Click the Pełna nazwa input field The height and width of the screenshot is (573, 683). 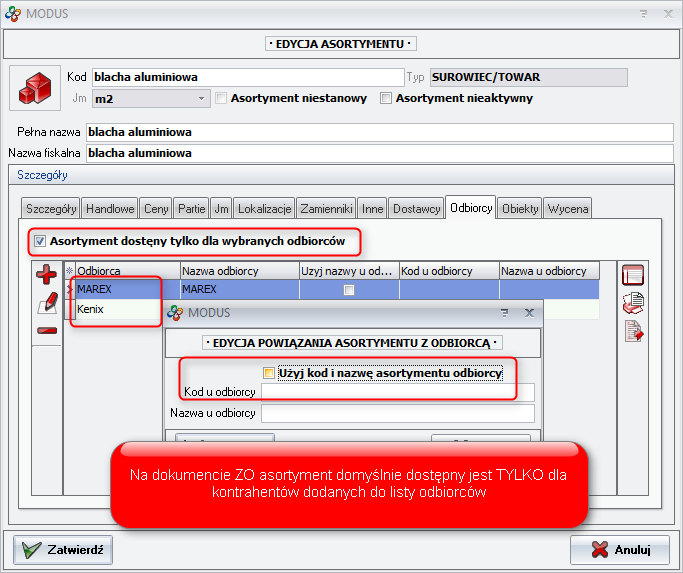[379, 132]
